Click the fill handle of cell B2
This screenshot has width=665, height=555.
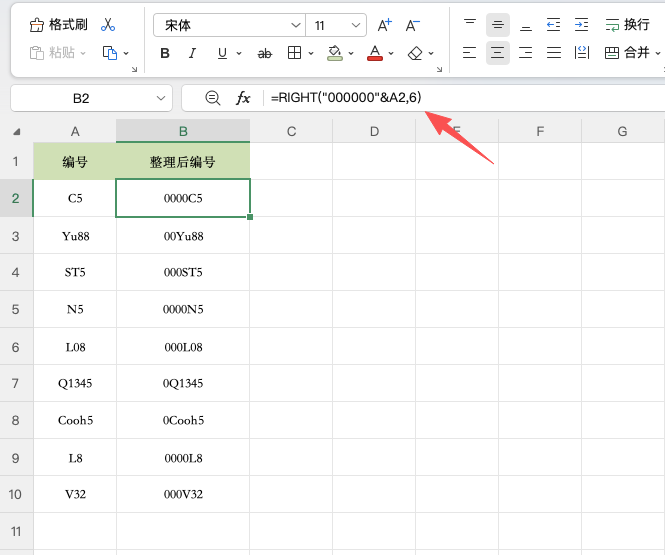click(x=250, y=217)
